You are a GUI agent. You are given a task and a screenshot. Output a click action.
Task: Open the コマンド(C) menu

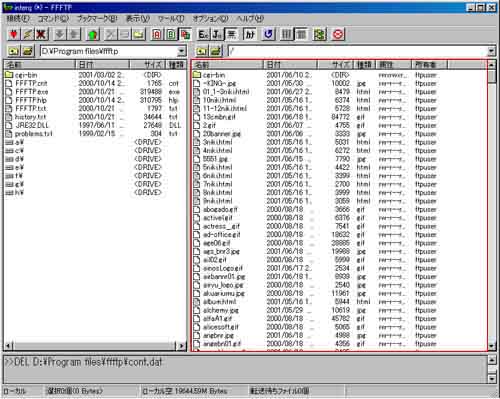(53, 19)
